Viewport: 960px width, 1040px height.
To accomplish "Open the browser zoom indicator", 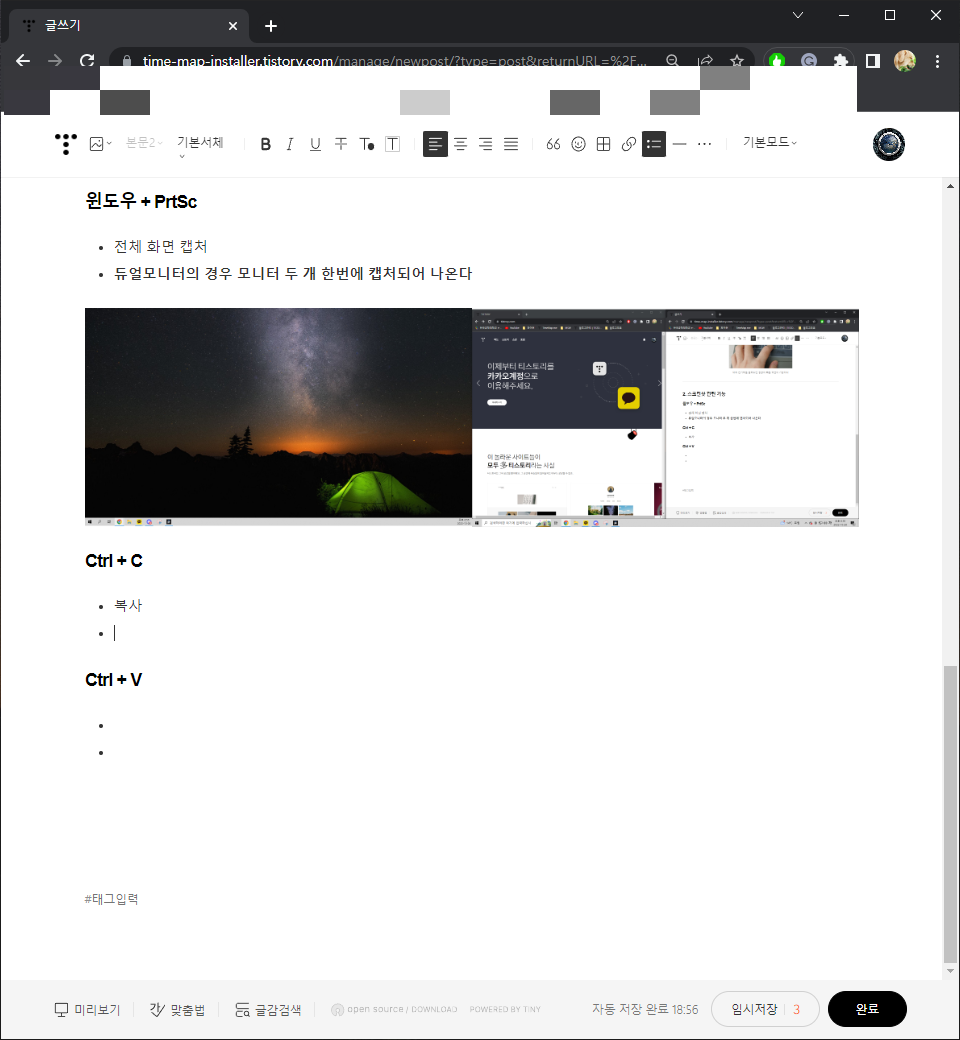I will coord(672,60).
